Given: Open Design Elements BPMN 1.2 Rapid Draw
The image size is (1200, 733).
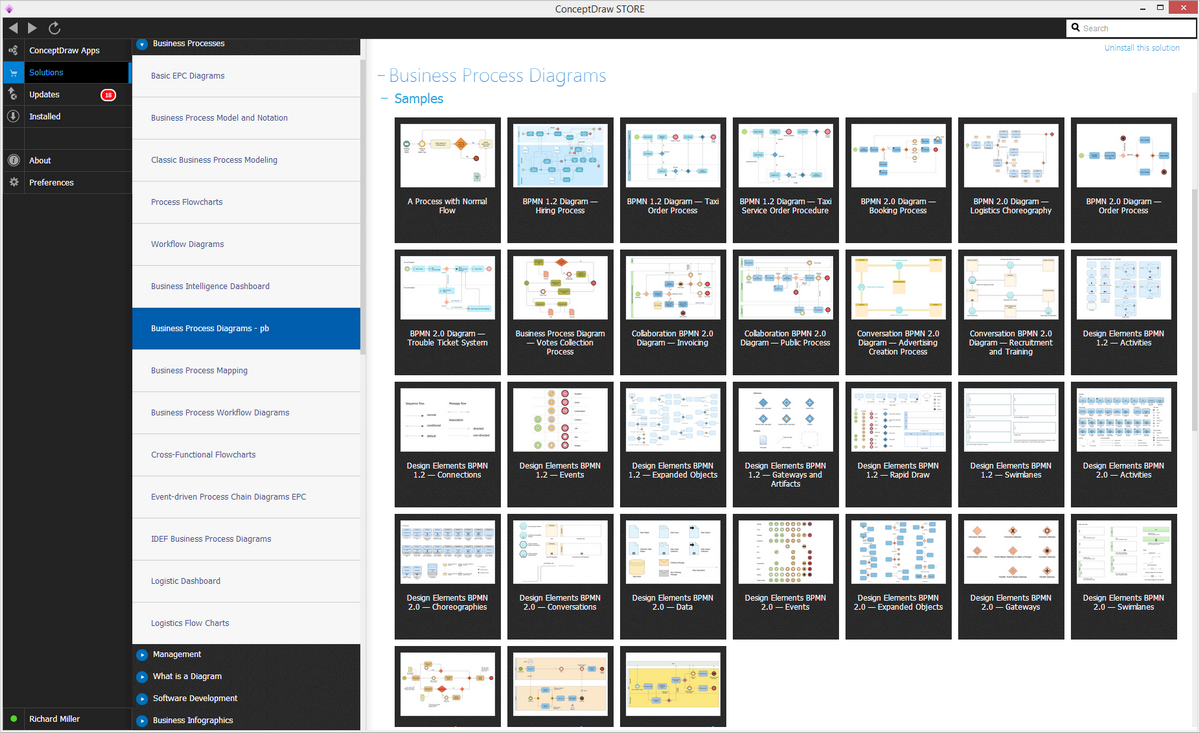Looking at the screenshot, I should (x=898, y=444).
